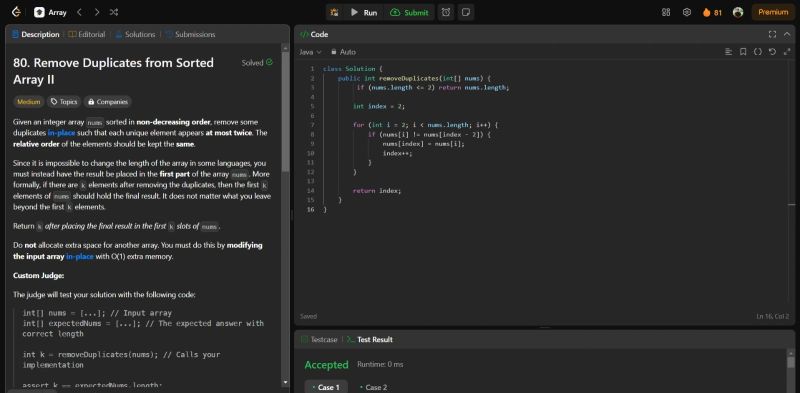This screenshot has height=393, width=800.
Task: Go to previous problem arrow
Action: coord(80,12)
